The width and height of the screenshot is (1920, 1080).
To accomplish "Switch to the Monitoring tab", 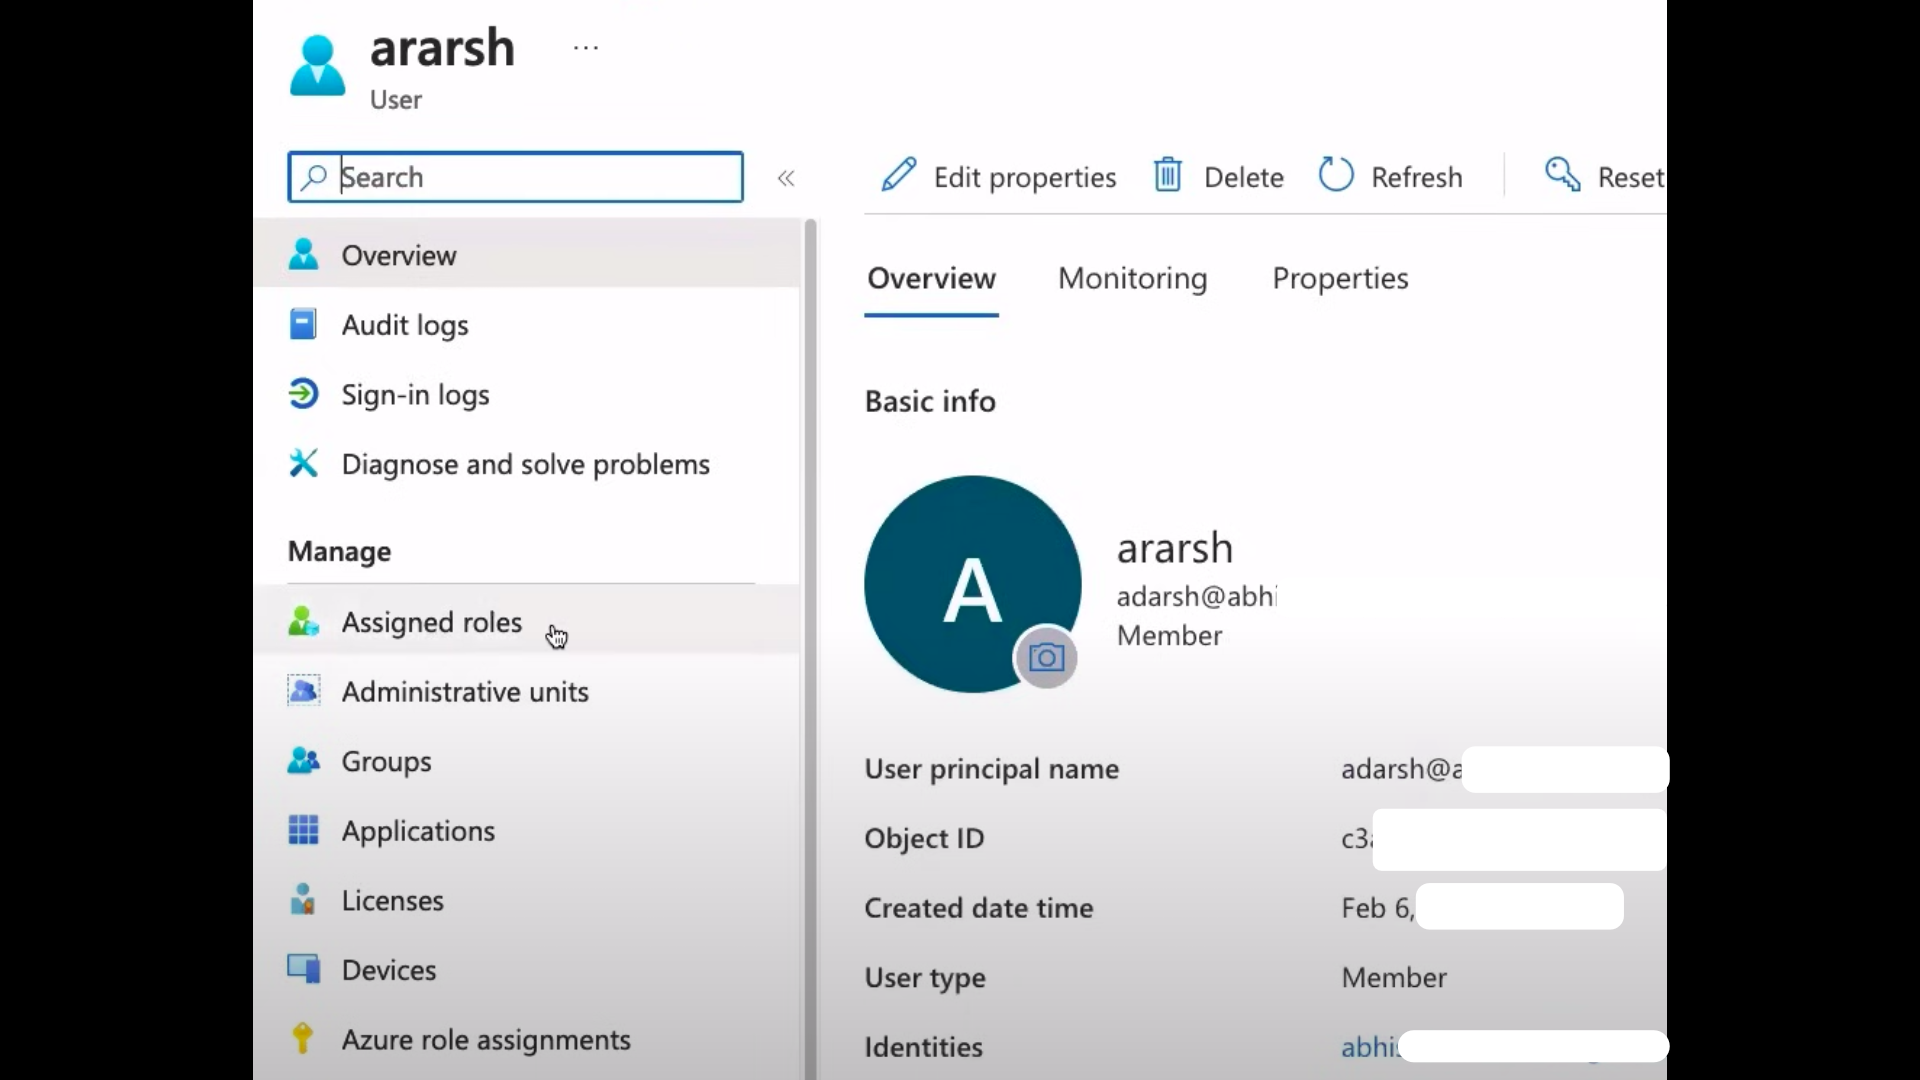I will coord(1132,278).
